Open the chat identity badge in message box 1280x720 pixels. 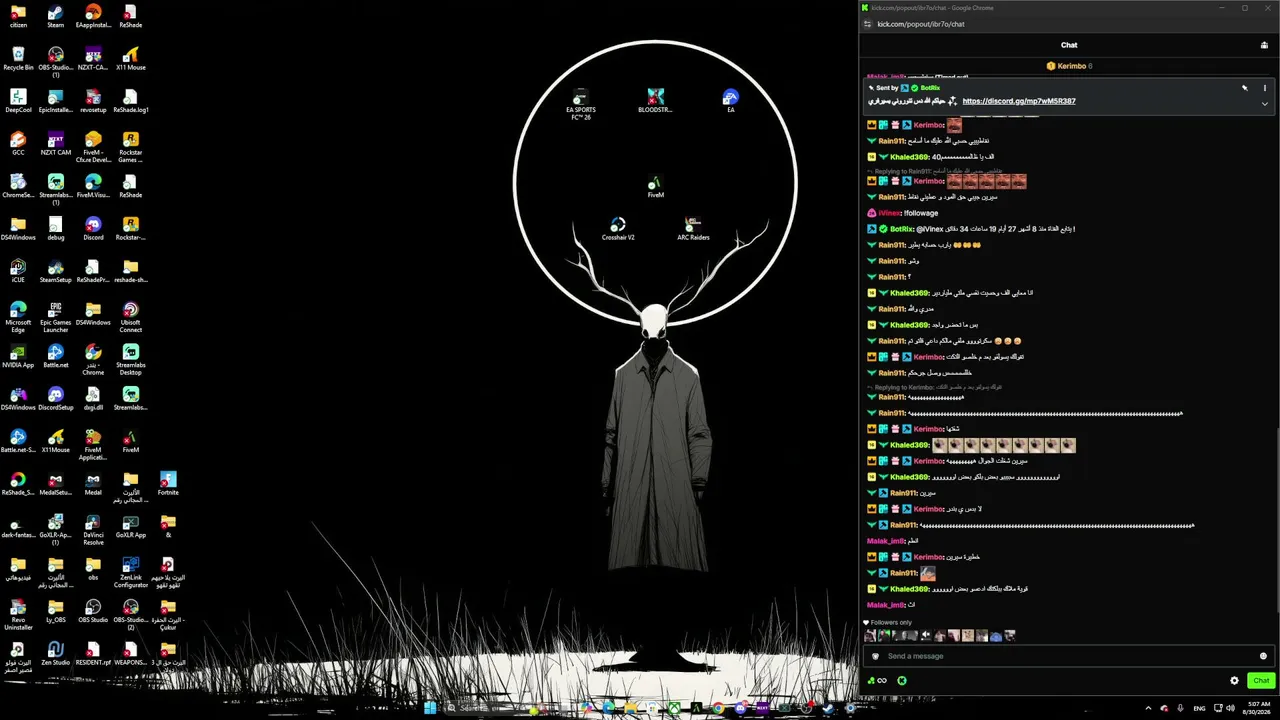876,656
